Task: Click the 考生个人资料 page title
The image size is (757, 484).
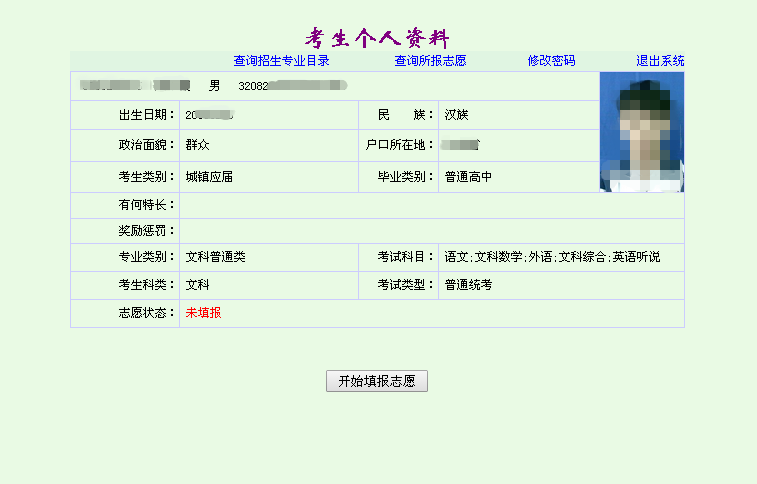Action: pos(377,38)
